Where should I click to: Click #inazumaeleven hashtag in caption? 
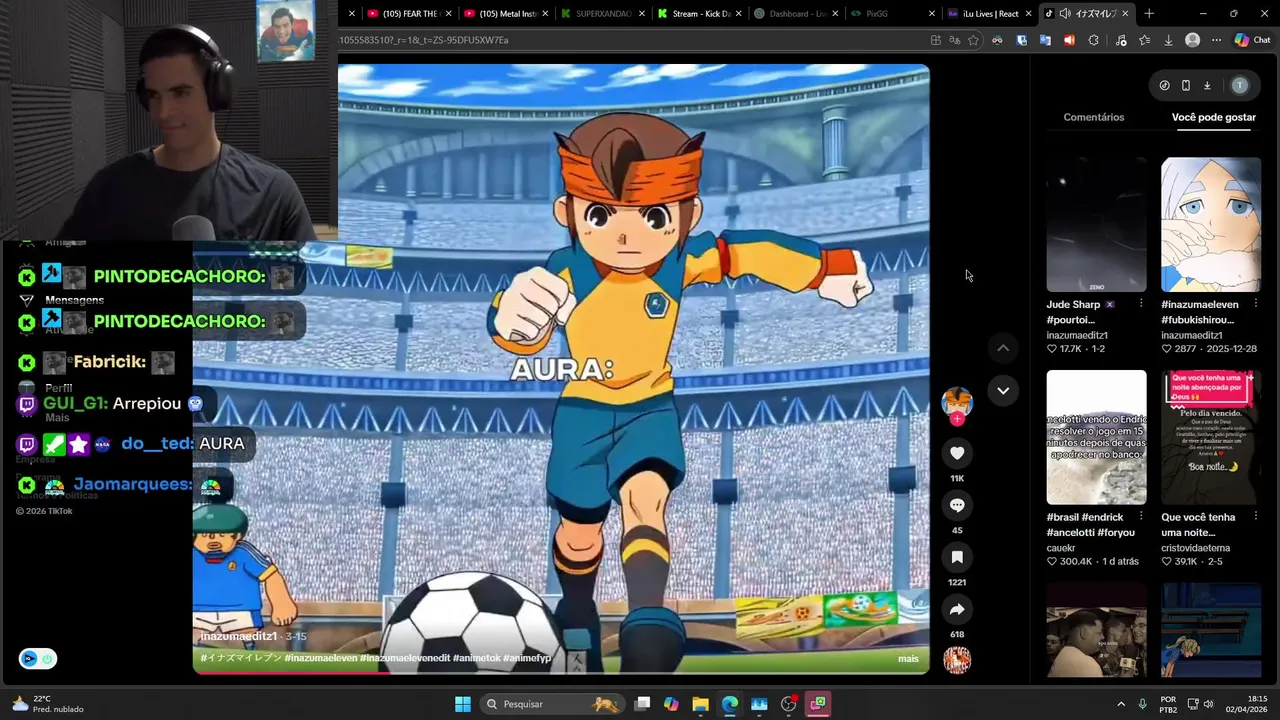323,658
